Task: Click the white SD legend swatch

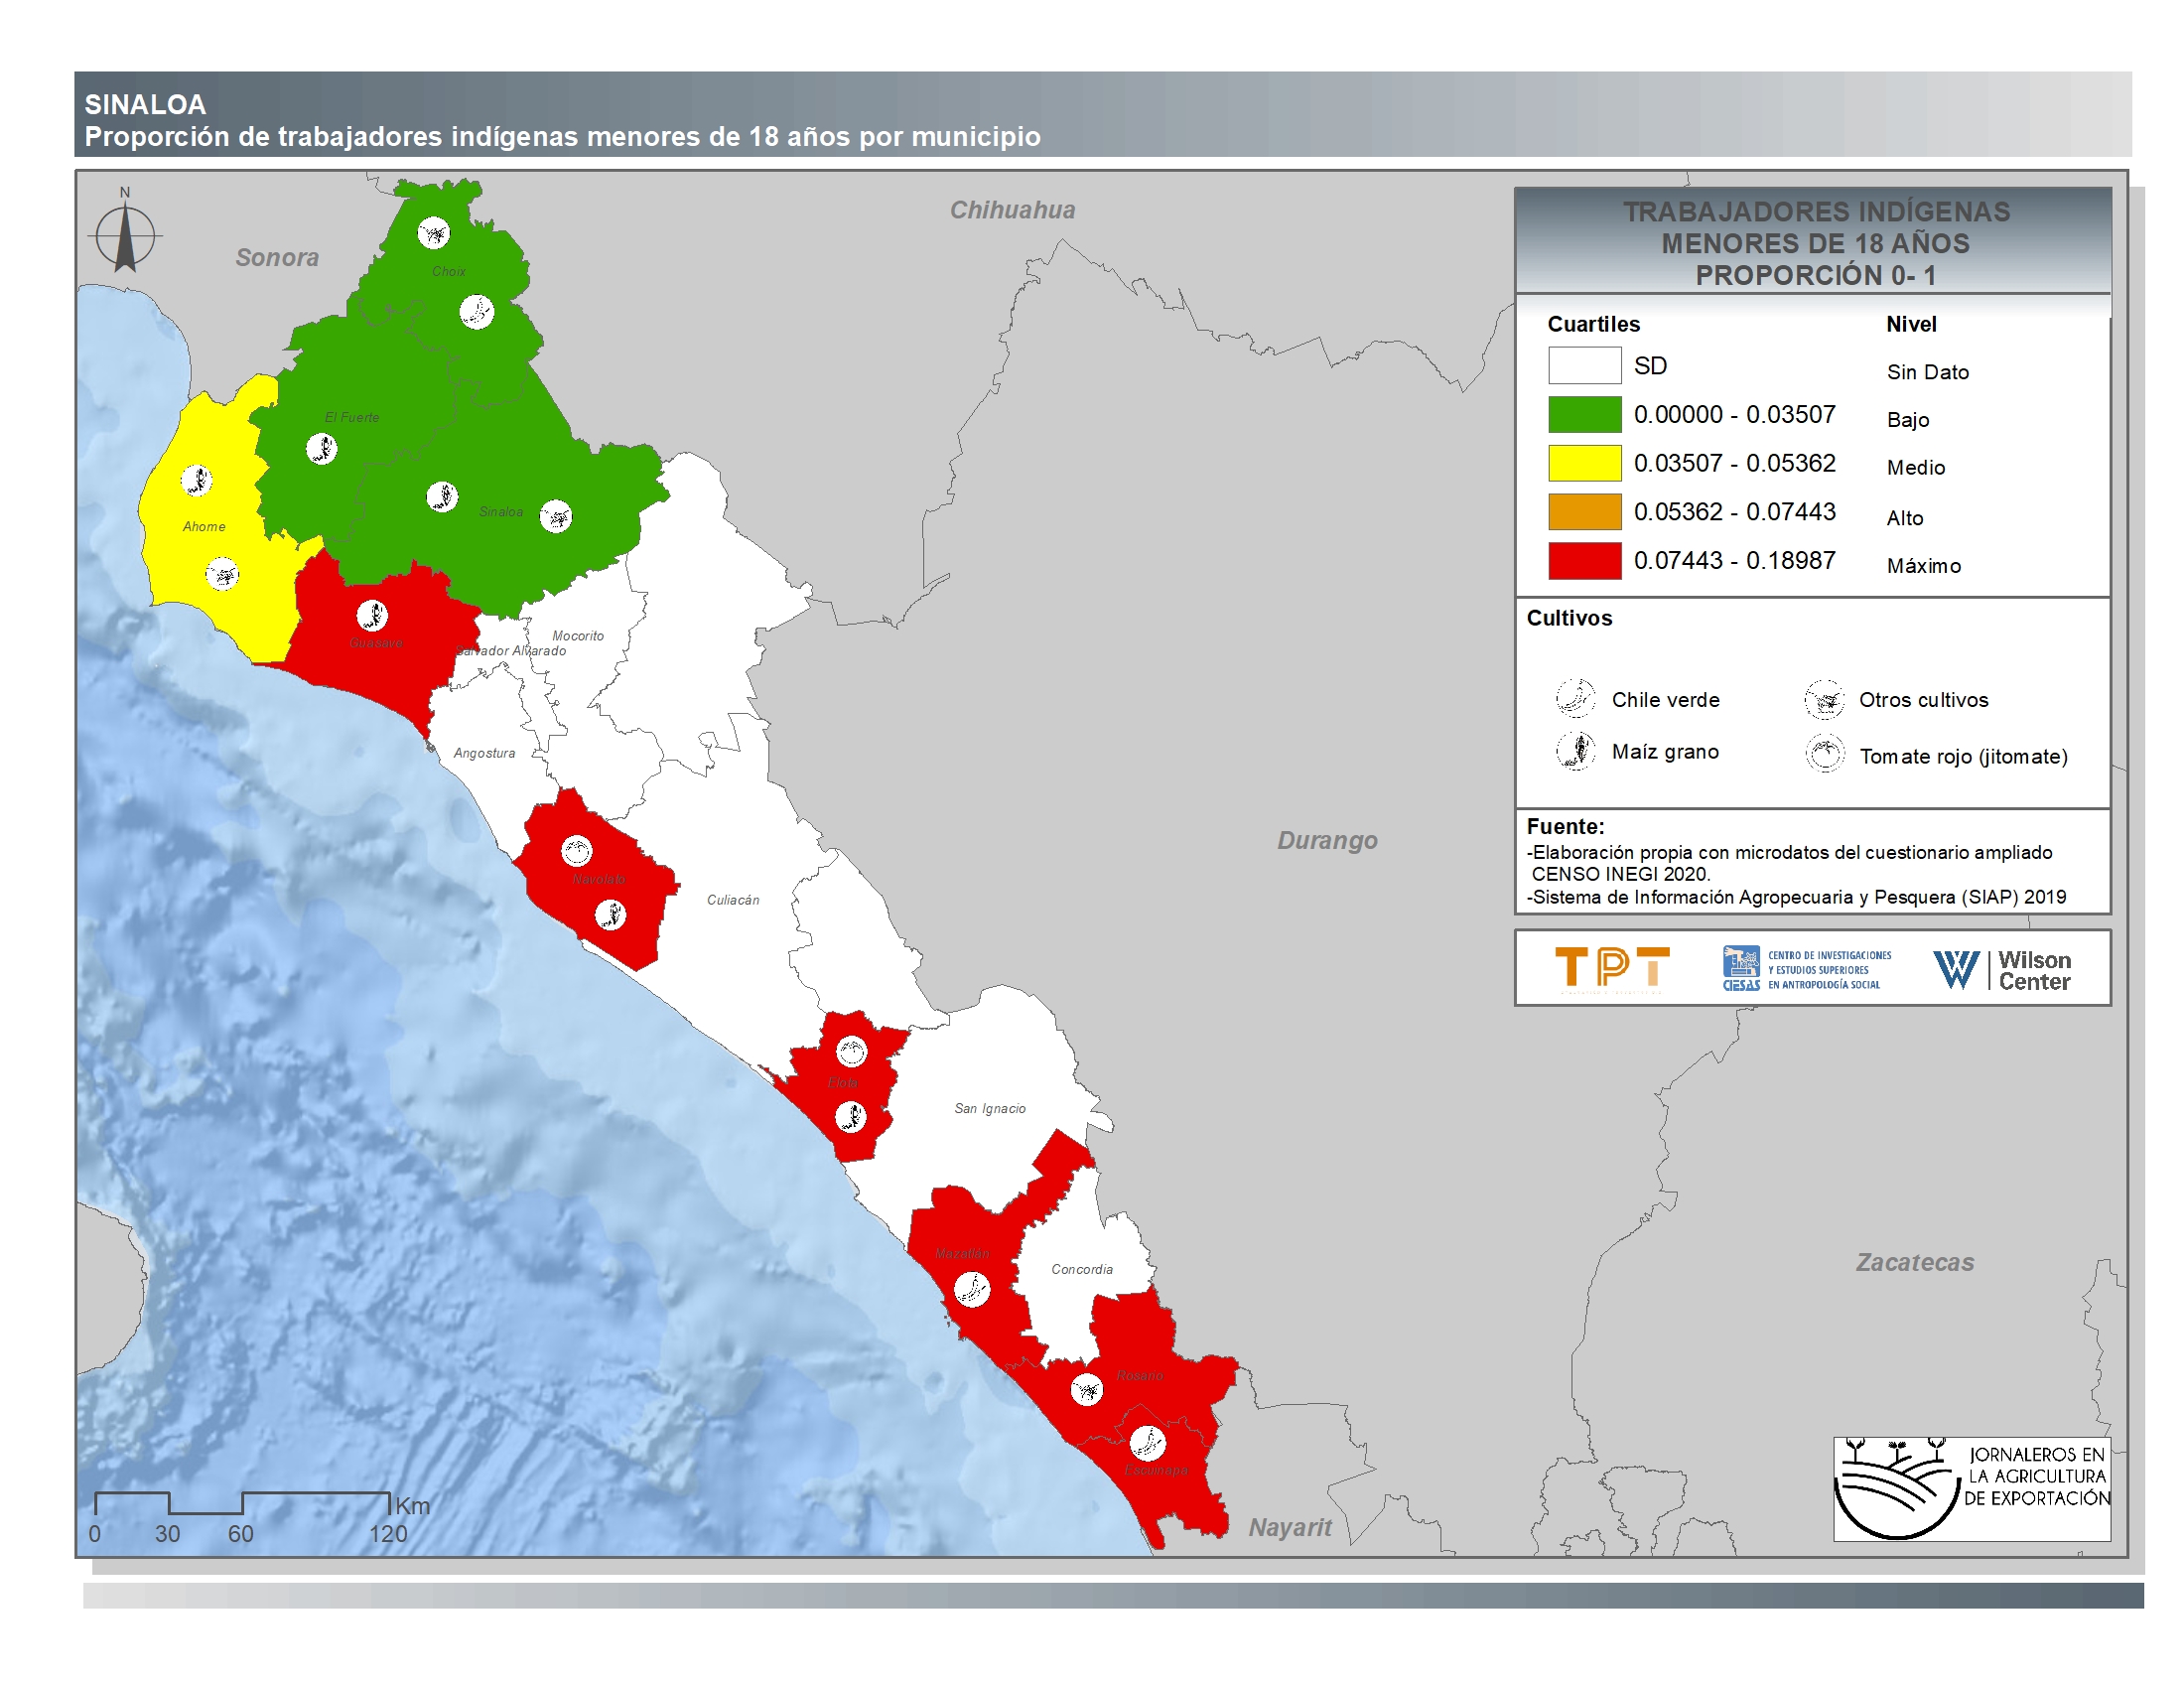Action: tap(1584, 365)
